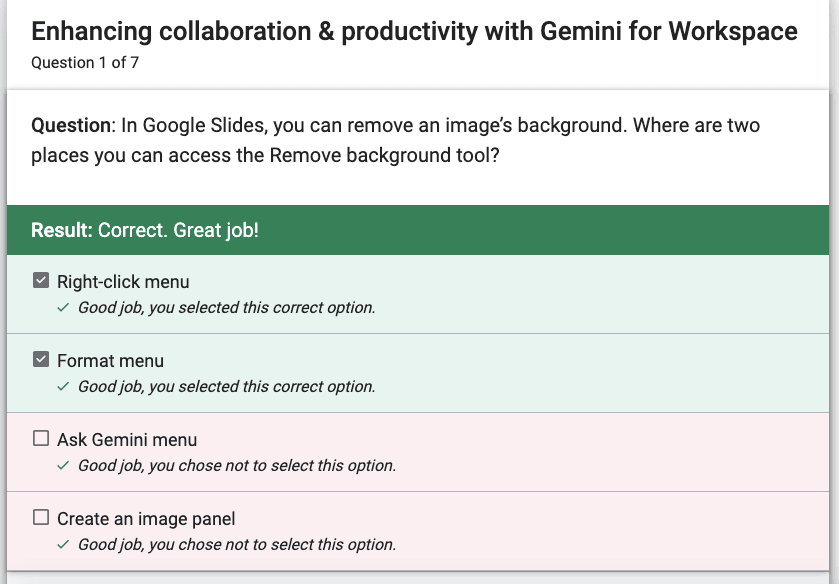Click green checkmark under Create an image panel
This screenshot has width=839, height=584.
(x=63, y=544)
